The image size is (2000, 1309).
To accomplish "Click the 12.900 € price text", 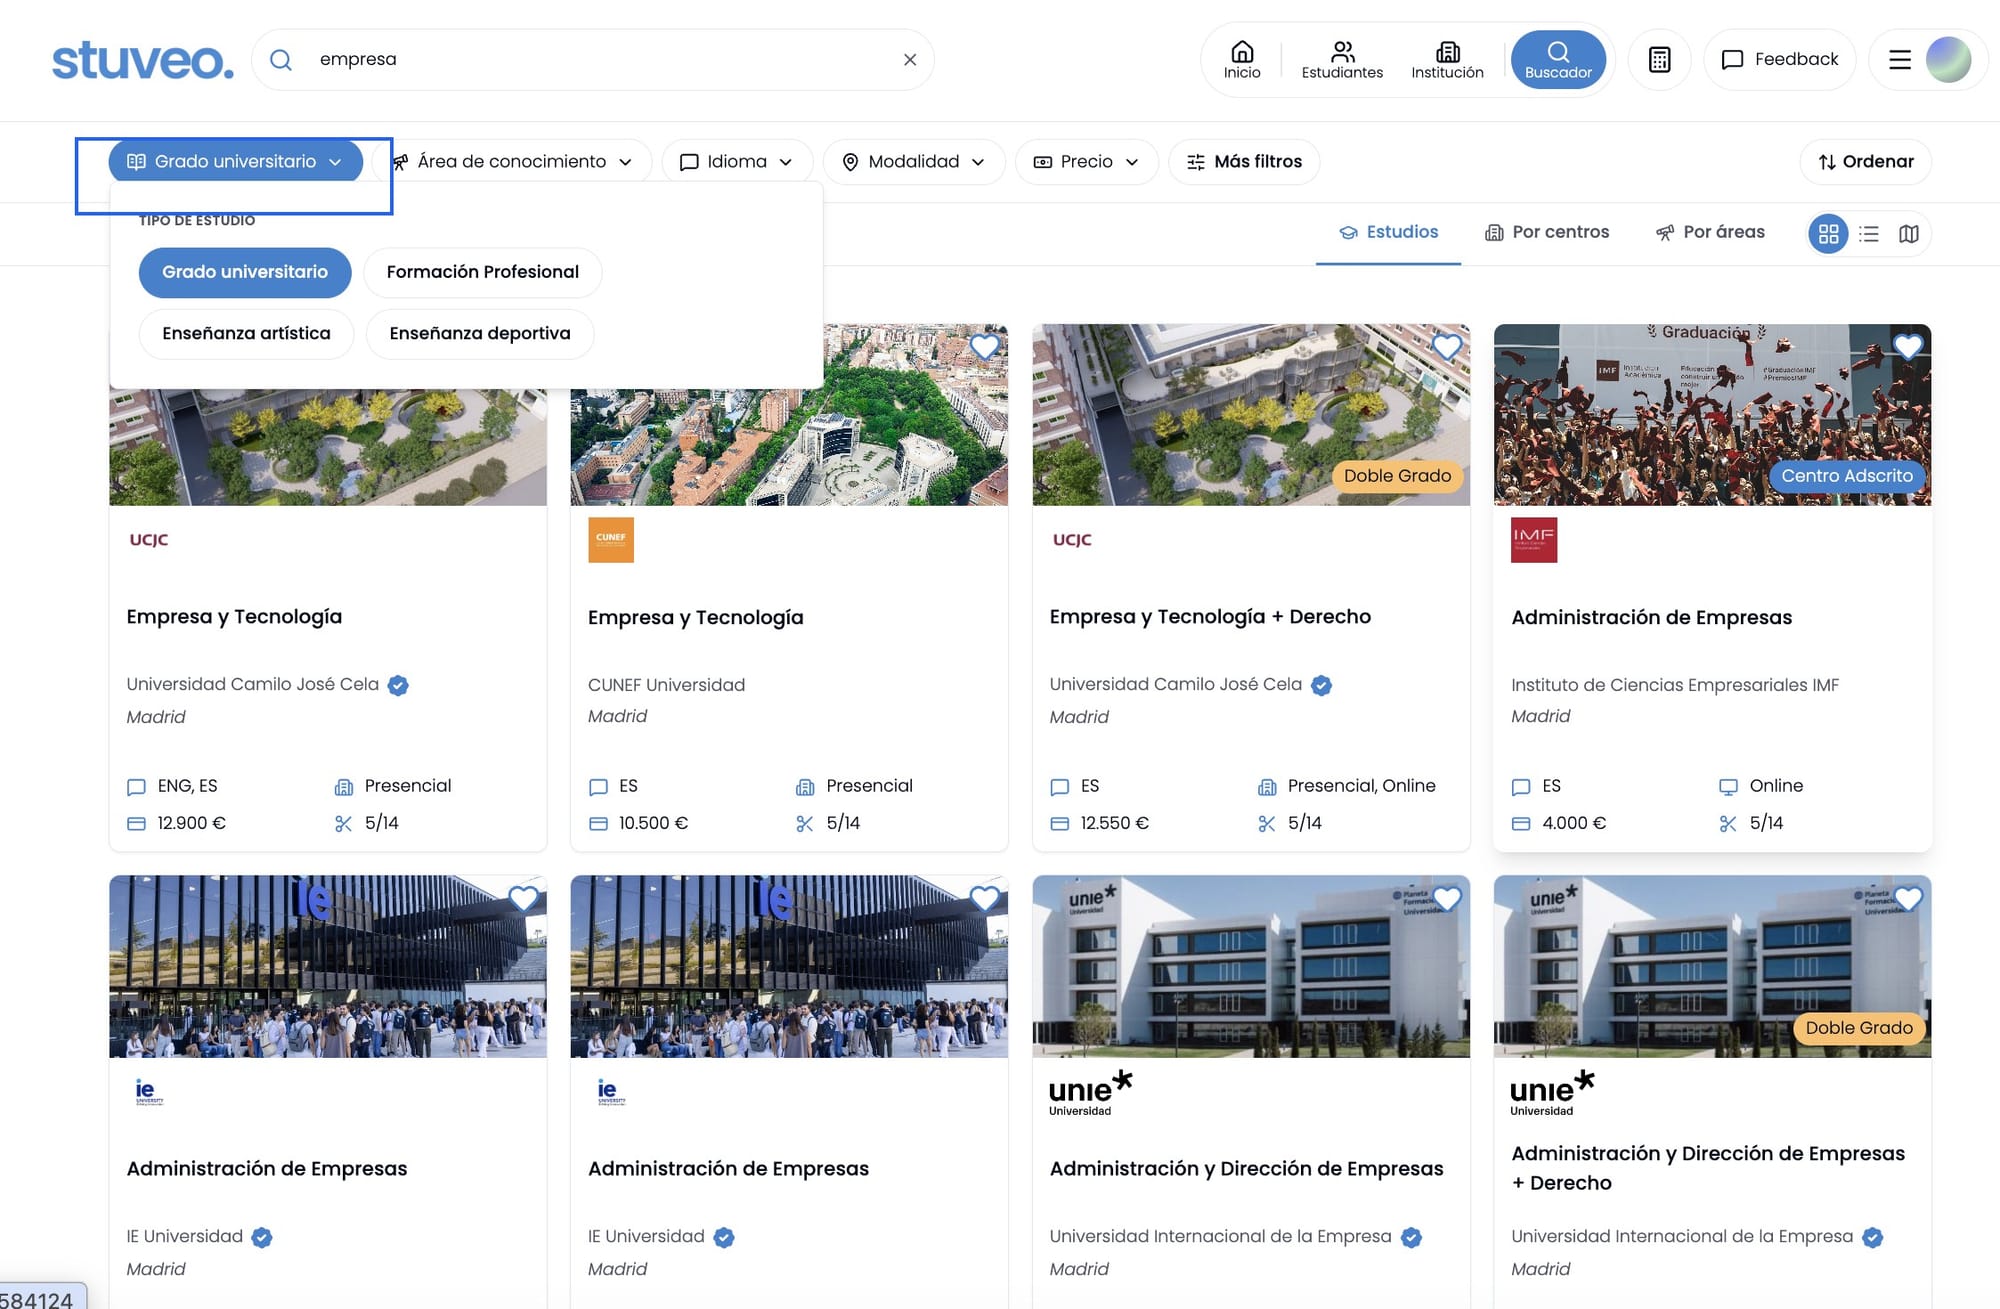I will pos(191,824).
